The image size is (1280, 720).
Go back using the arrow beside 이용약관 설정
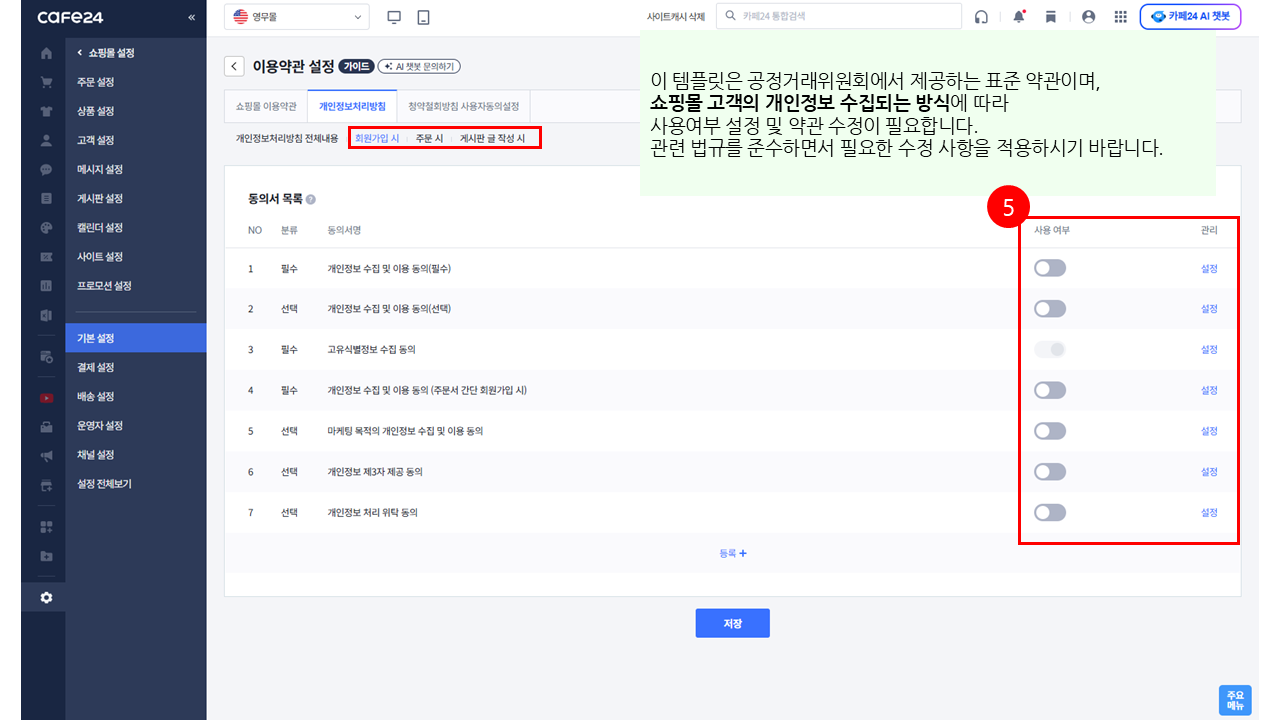pyautogui.click(x=234, y=66)
